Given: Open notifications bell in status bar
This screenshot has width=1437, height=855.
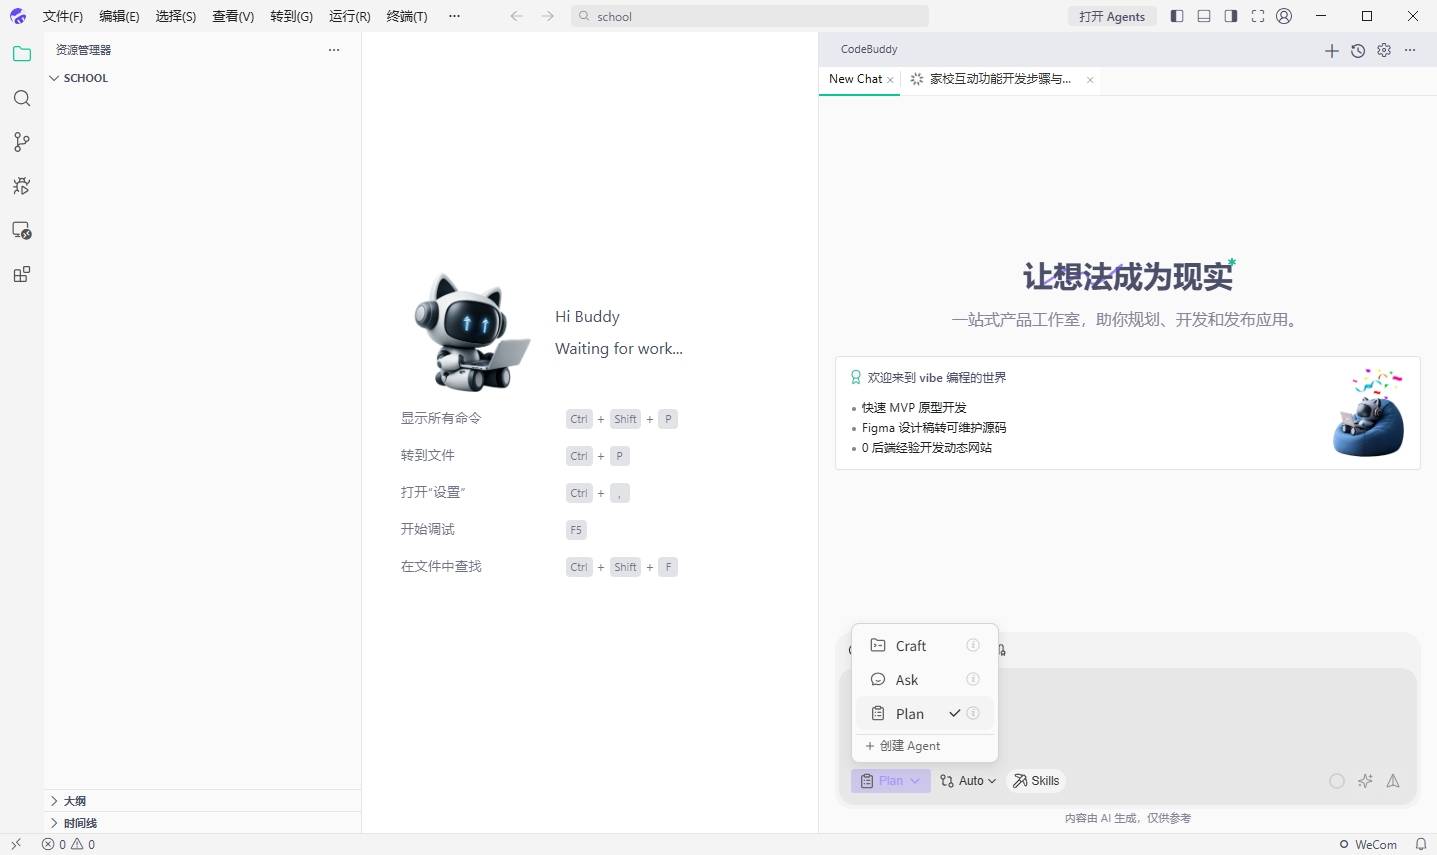Looking at the screenshot, I should click(x=1420, y=844).
